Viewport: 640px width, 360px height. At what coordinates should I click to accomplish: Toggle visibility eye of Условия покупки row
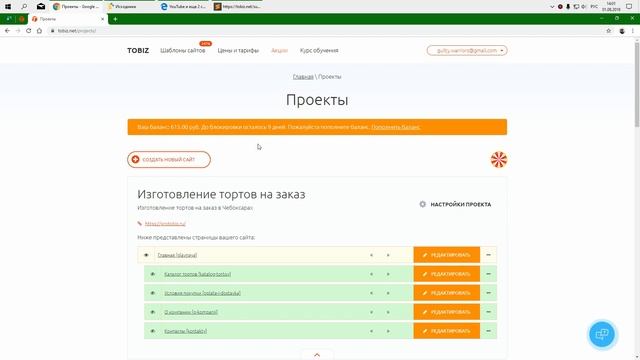pyautogui.click(x=153, y=293)
